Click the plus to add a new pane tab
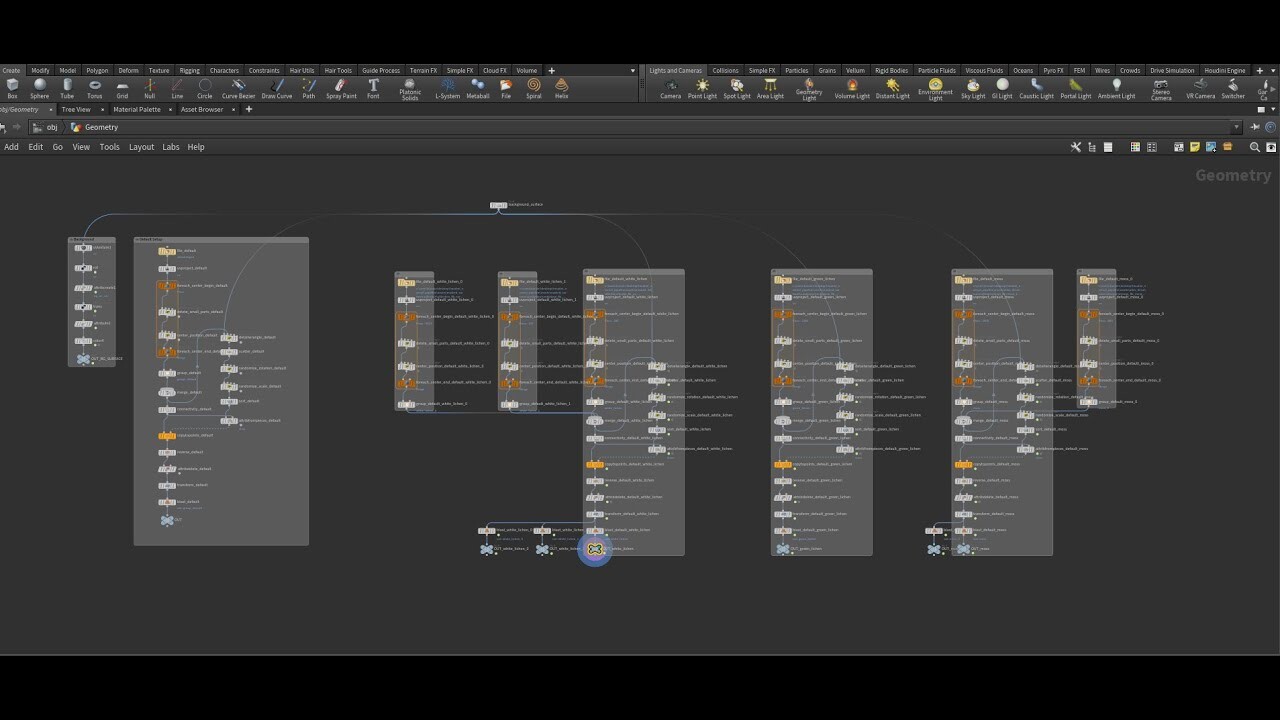The width and height of the screenshot is (1280, 720). coord(248,109)
